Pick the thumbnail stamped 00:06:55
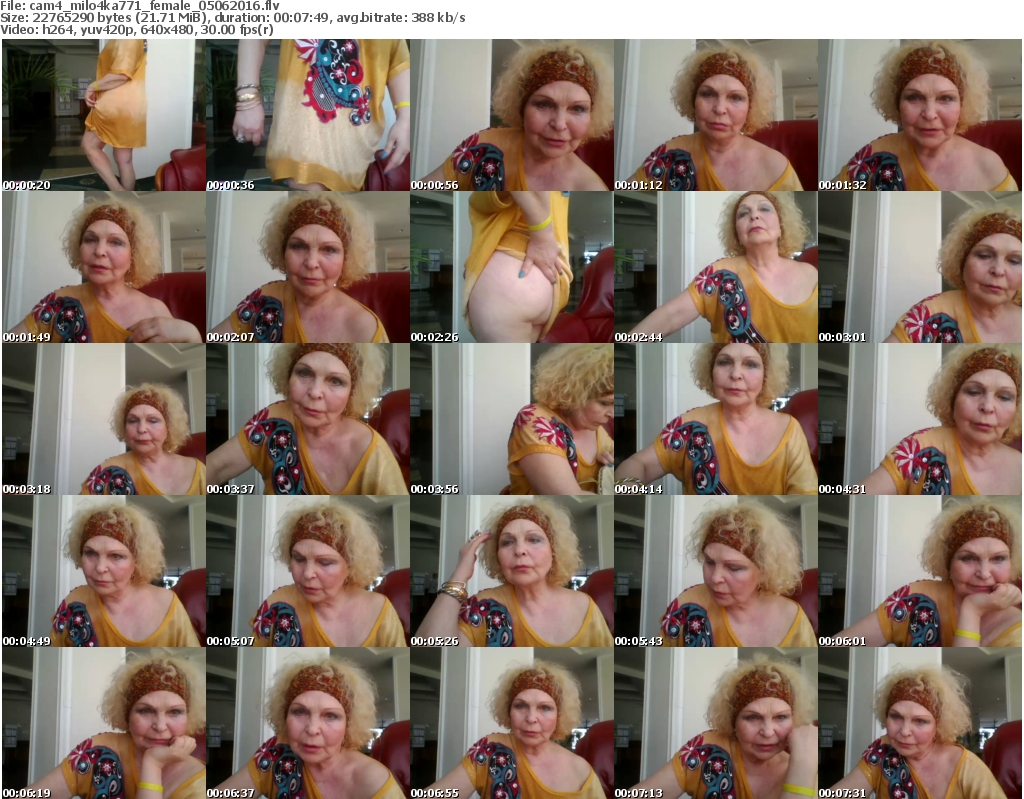 pyautogui.click(x=512, y=723)
